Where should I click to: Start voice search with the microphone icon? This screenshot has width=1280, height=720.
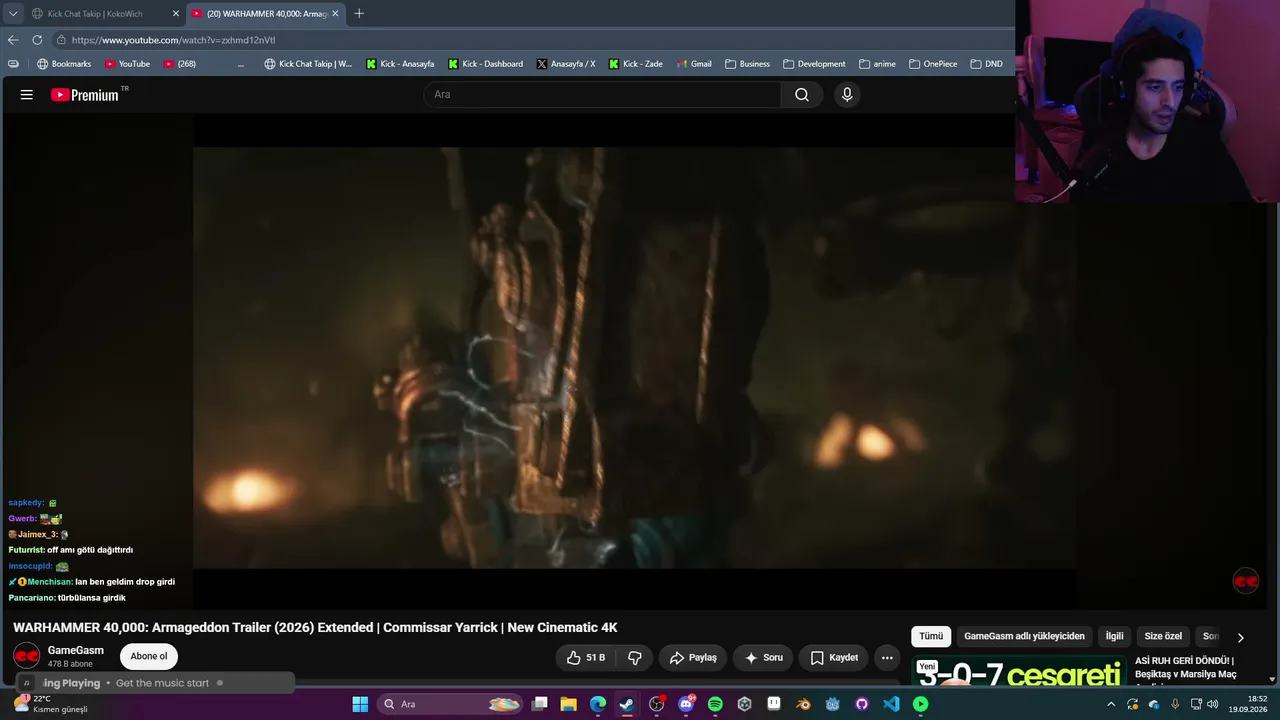(x=847, y=95)
